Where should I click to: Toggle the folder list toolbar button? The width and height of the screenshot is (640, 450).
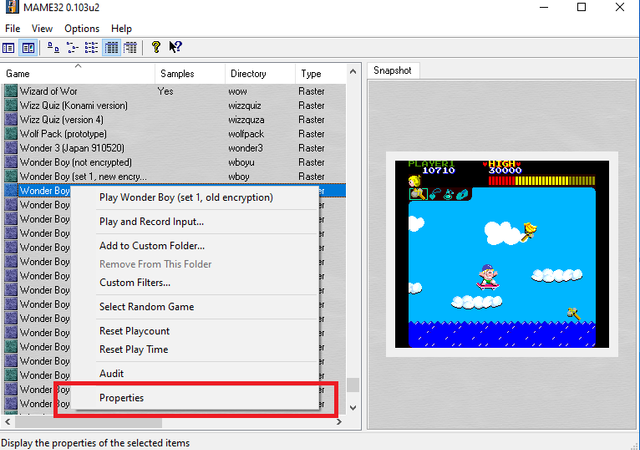pos(9,48)
